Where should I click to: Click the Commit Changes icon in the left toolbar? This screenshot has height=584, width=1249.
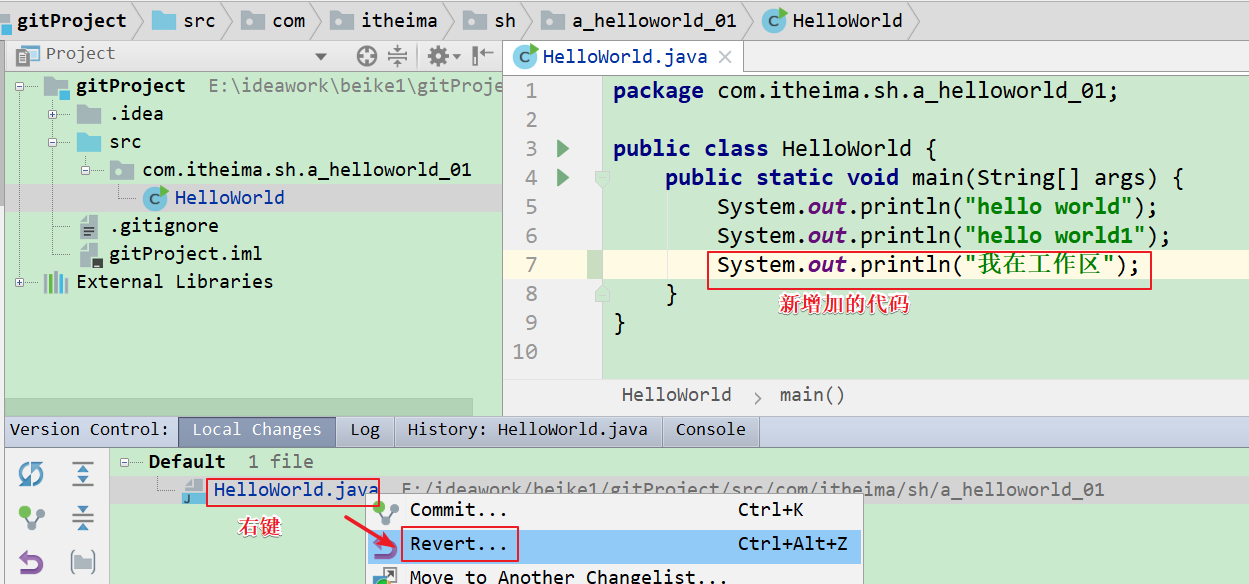click(x=31, y=518)
